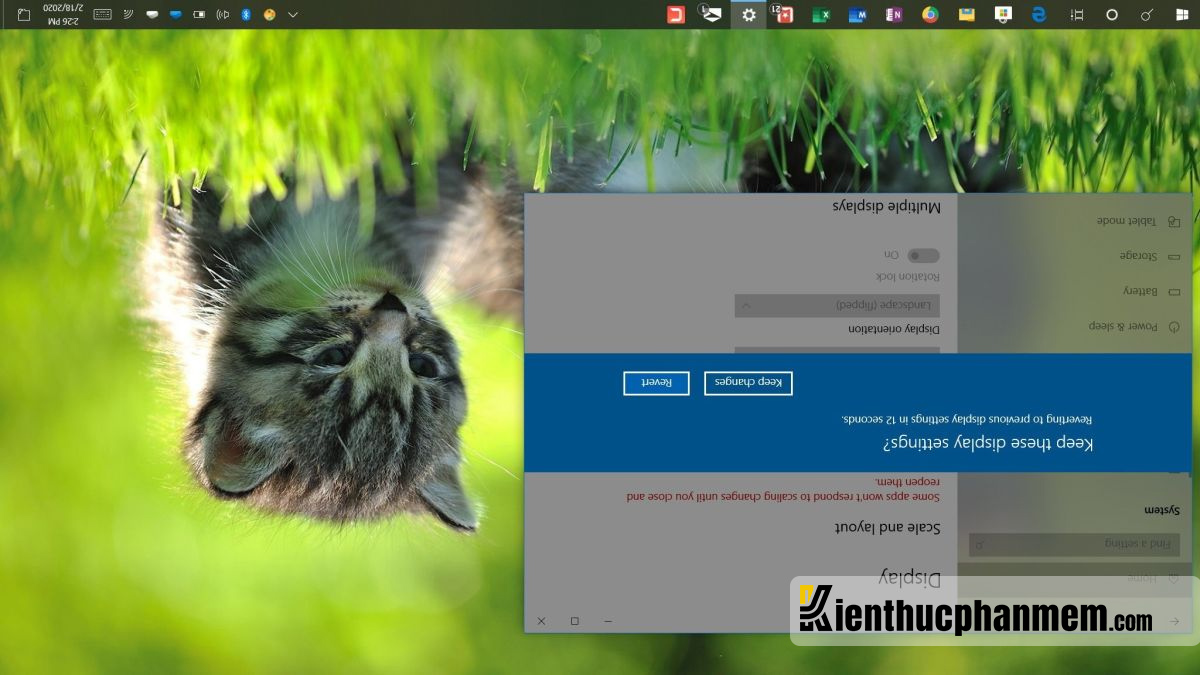The width and height of the screenshot is (1200, 675).
Task: Click the Revert button
Action: [x=656, y=383]
